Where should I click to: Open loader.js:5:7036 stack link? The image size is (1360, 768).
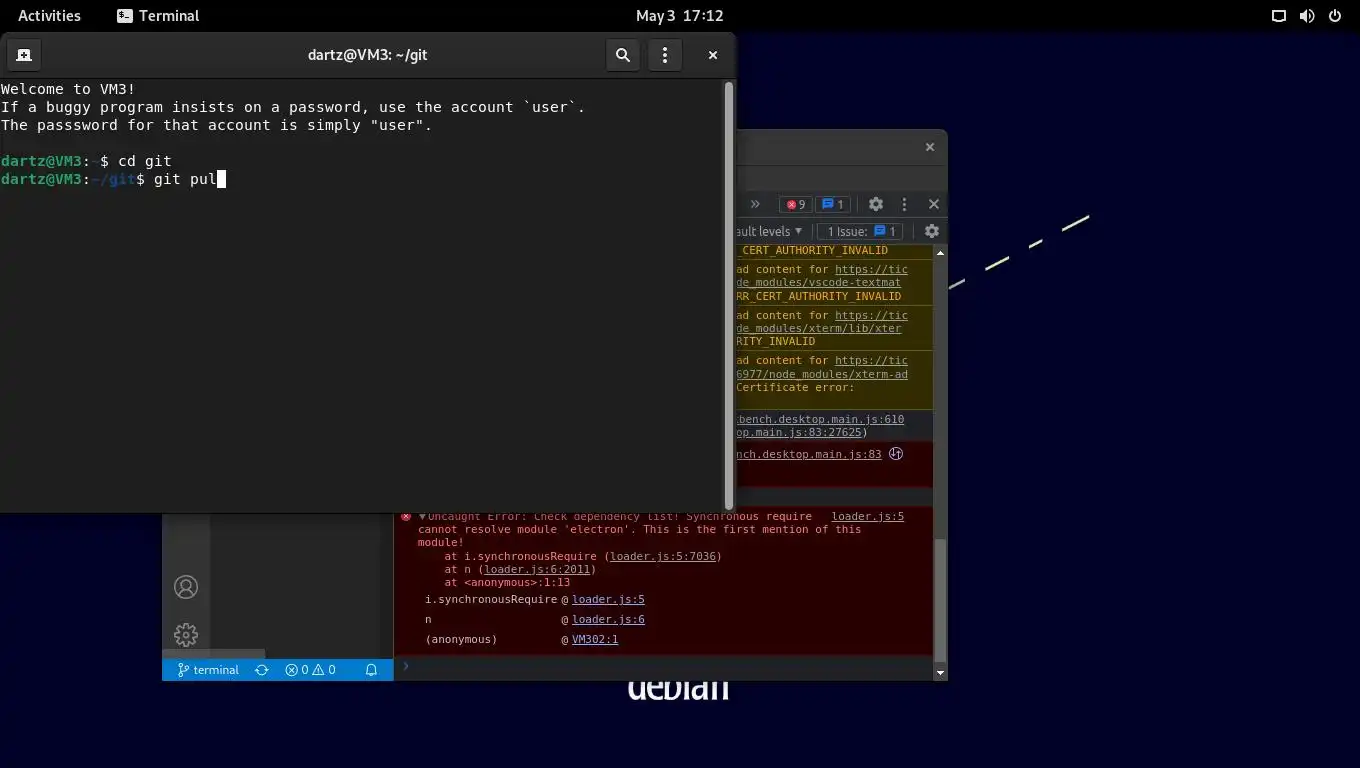click(x=663, y=556)
